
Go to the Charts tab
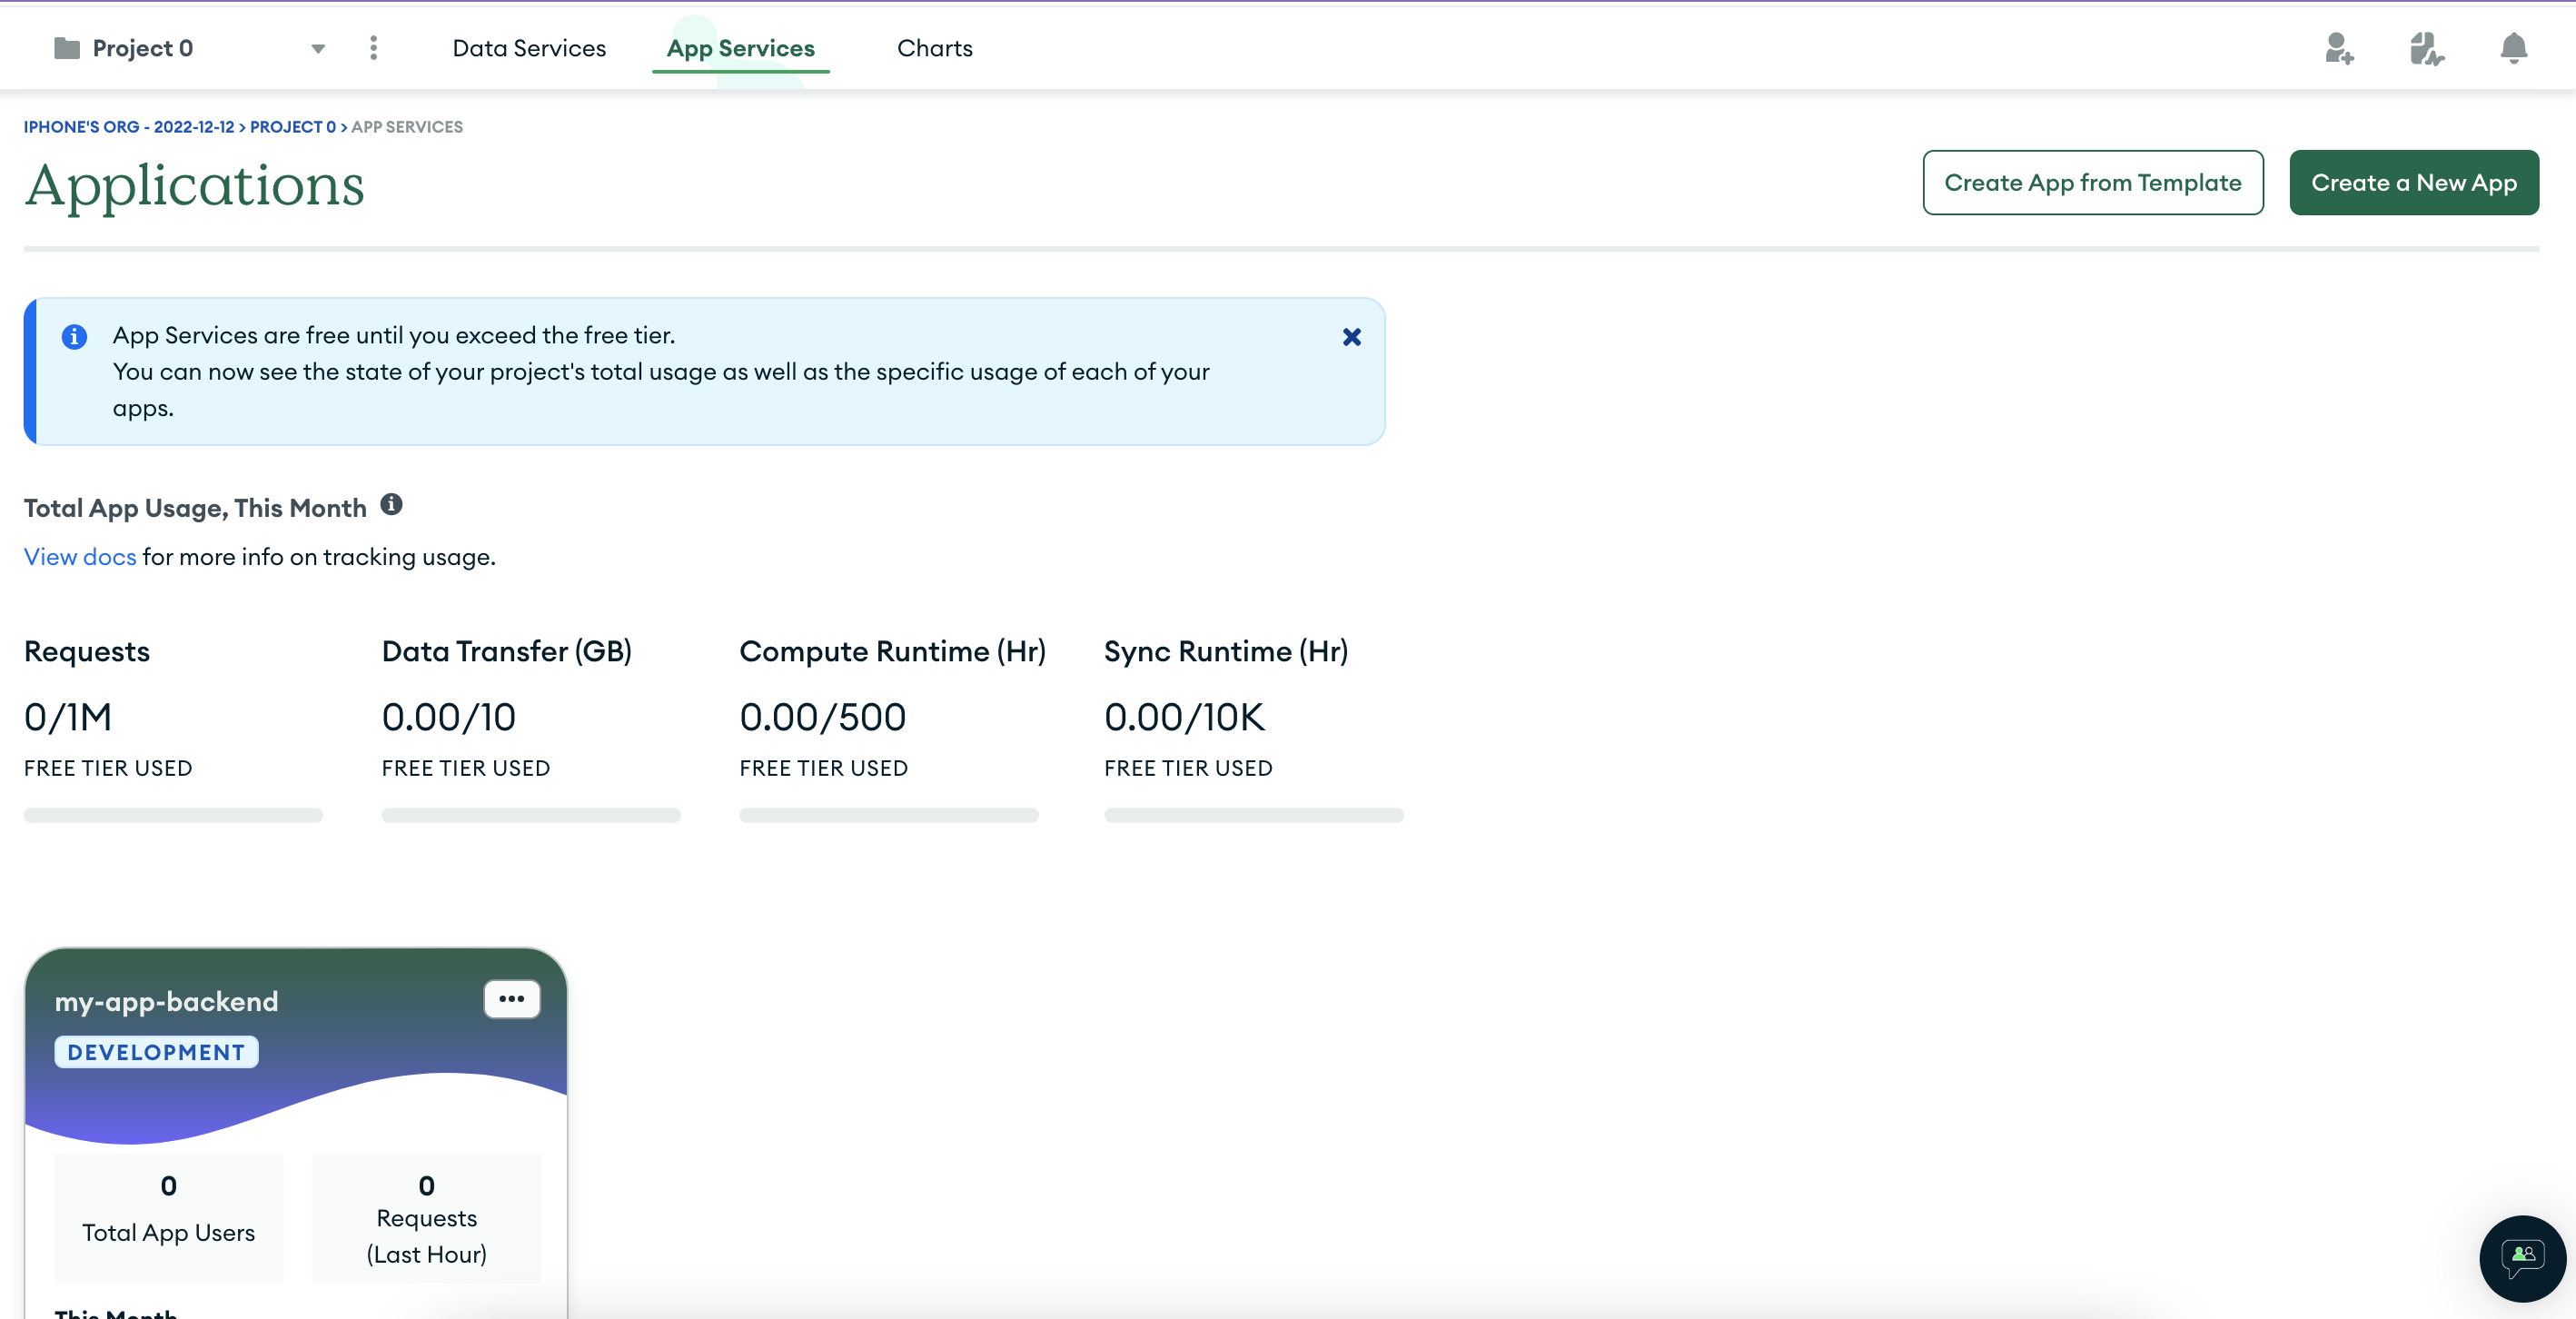coord(934,48)
